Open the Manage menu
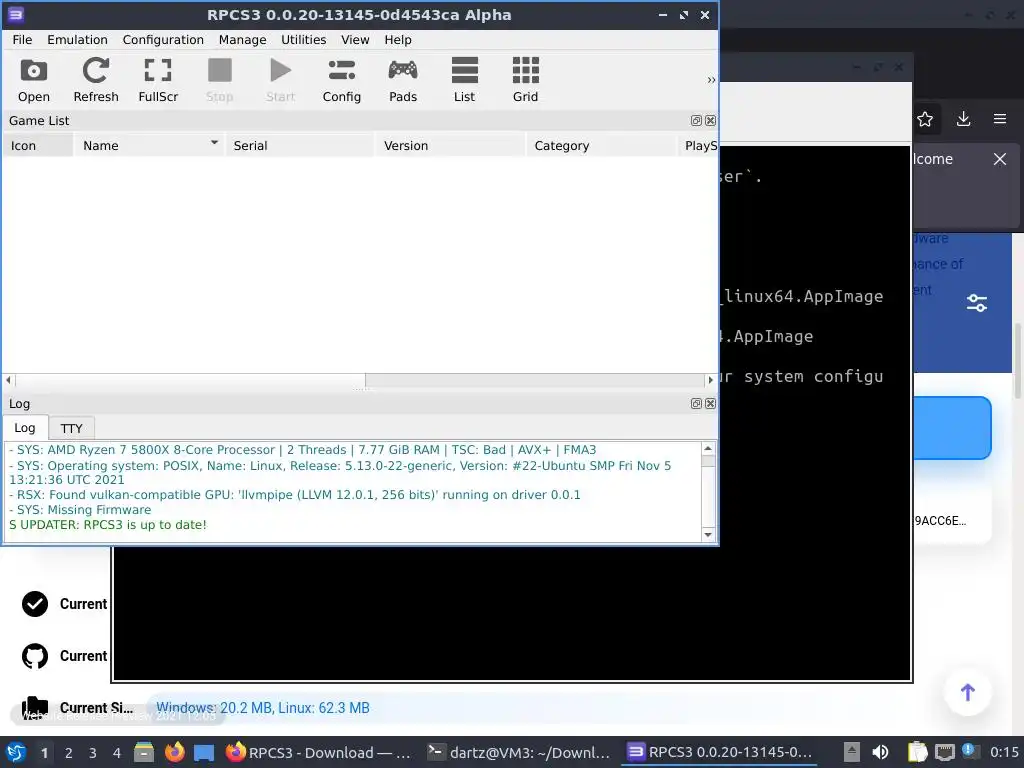Image resolution: width=1024 pixels, height=768 pixels. pyautogui.click(x=242, y=40)
